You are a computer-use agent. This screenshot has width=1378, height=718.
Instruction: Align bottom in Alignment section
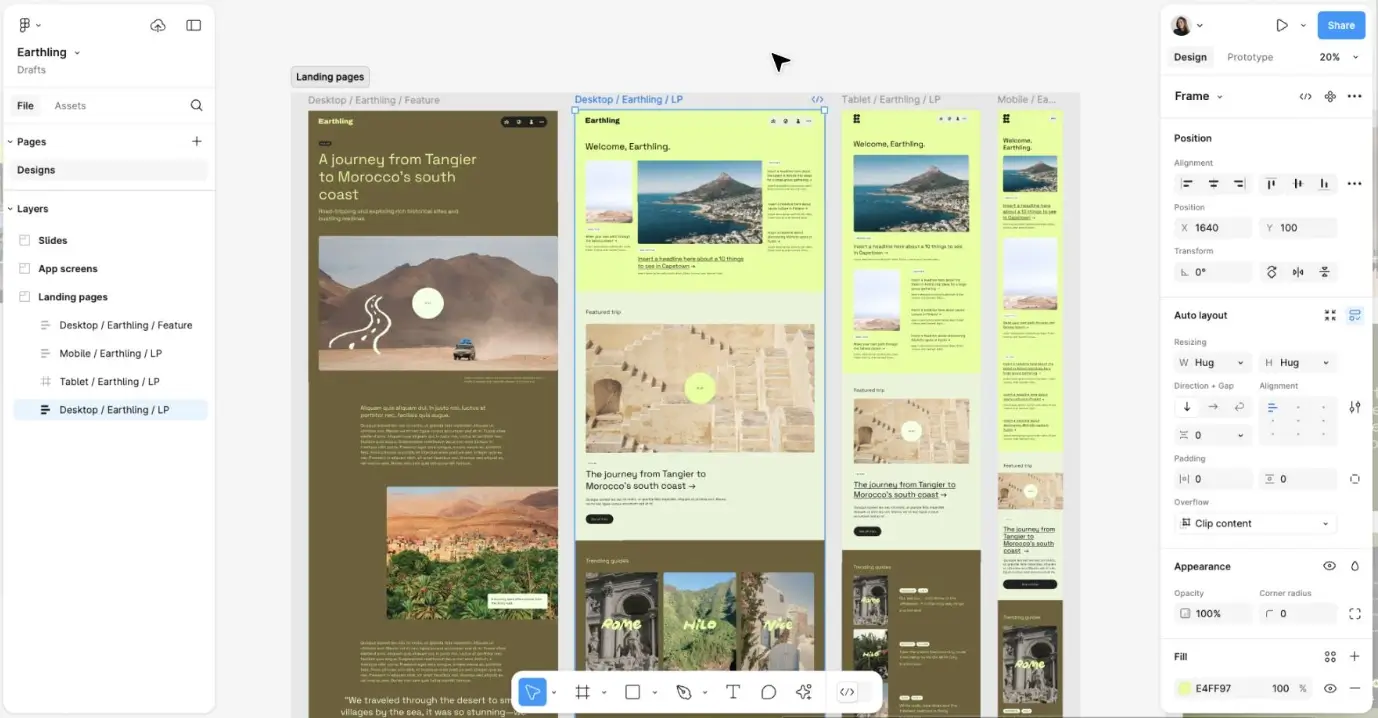click(1324, 184)
